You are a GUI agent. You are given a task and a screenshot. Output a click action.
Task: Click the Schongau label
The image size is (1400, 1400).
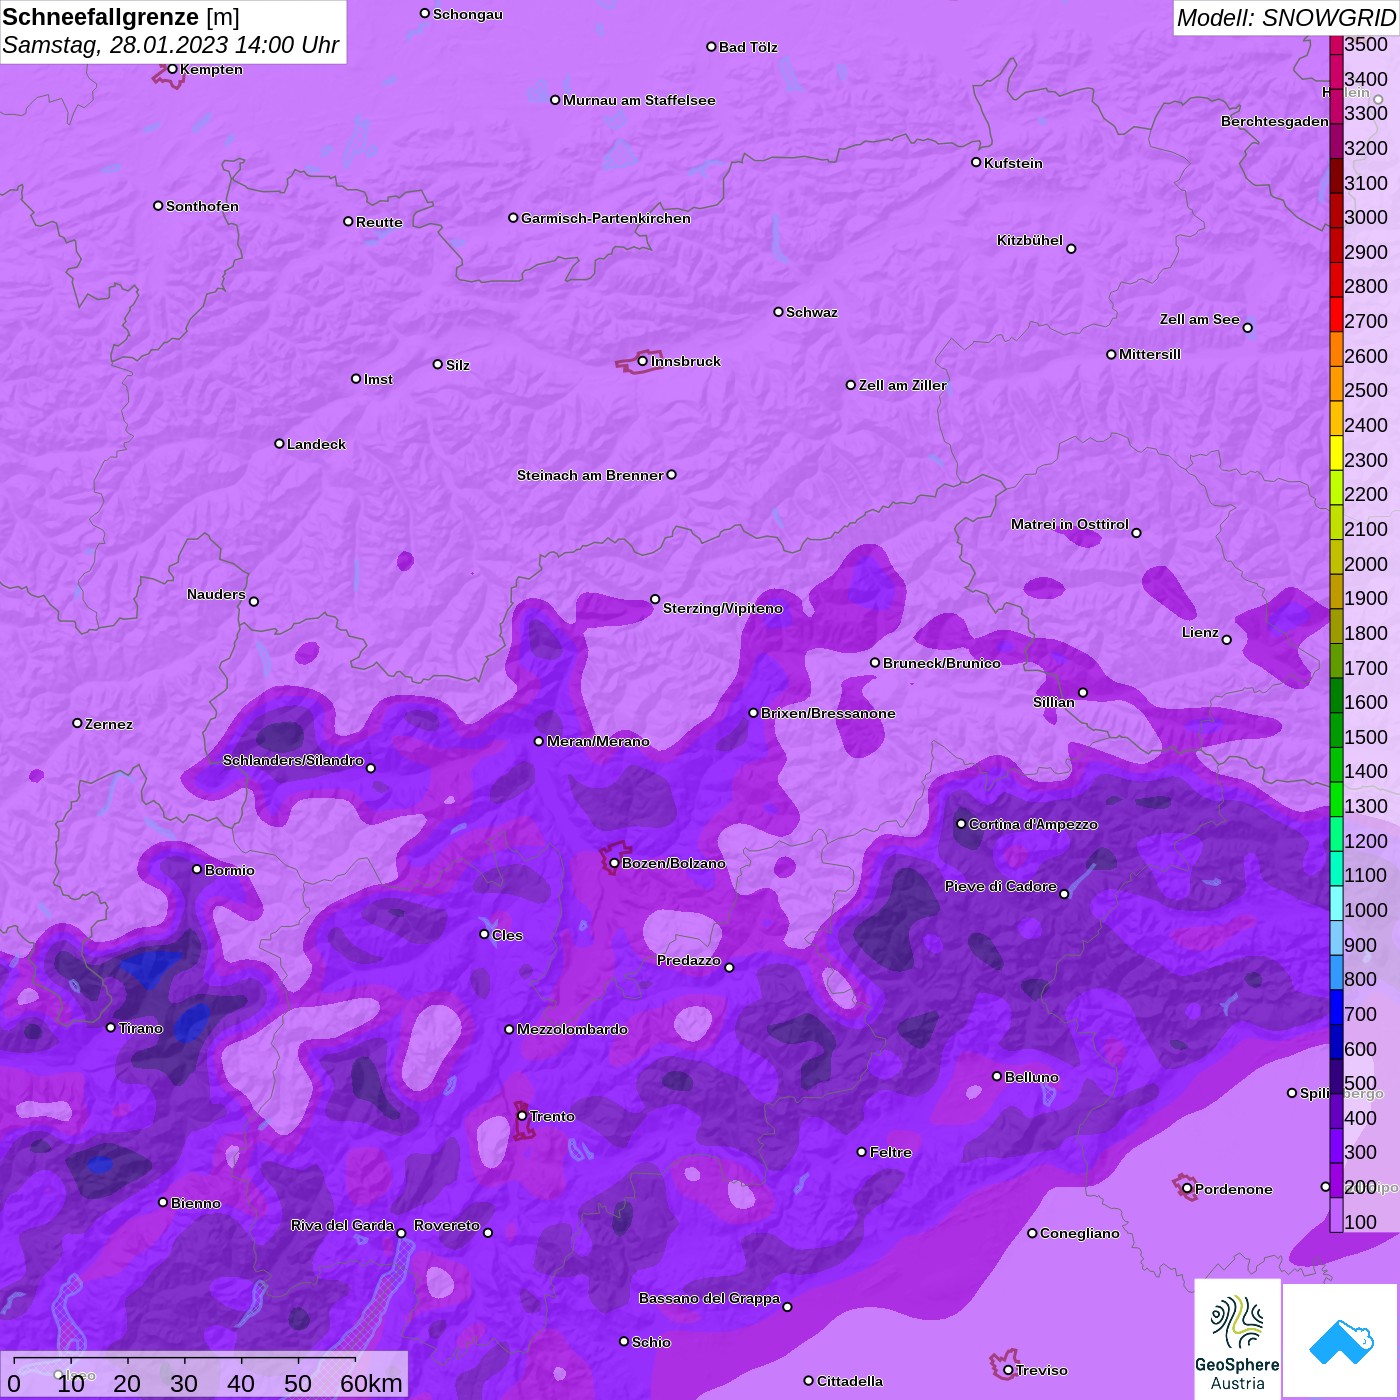click(x=468, y=14)
